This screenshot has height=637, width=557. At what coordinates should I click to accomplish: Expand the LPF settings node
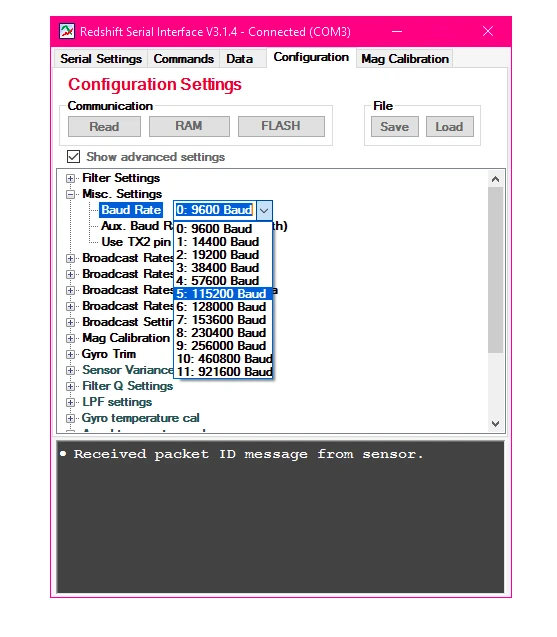click(x=70, y=402)
